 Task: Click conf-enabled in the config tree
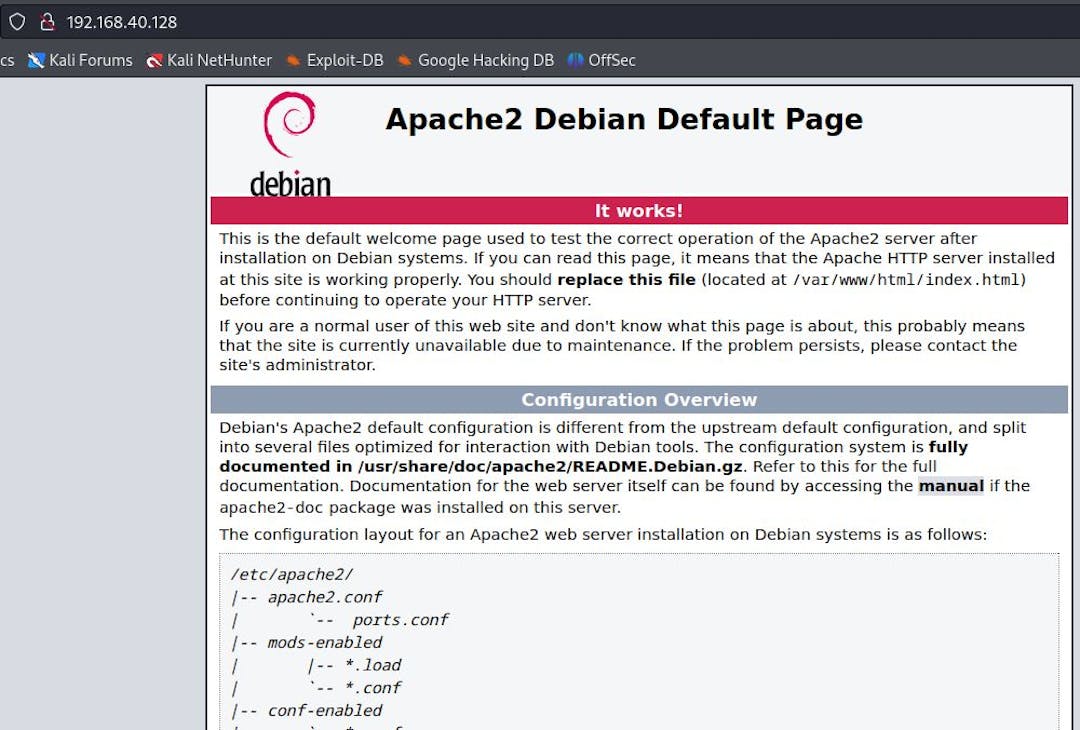pyautogui.click(x=325, y=711)
